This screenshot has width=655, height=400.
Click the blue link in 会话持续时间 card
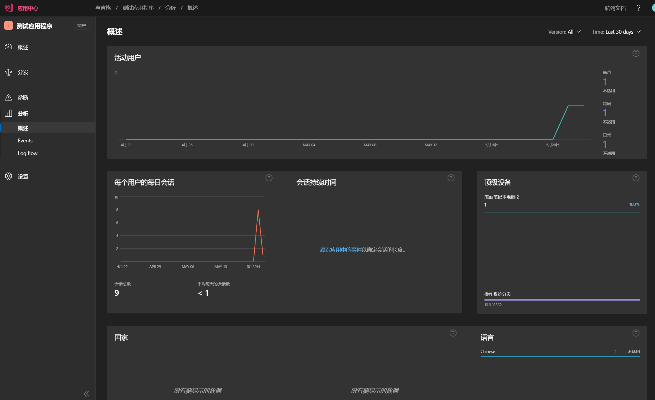[341, 249]
